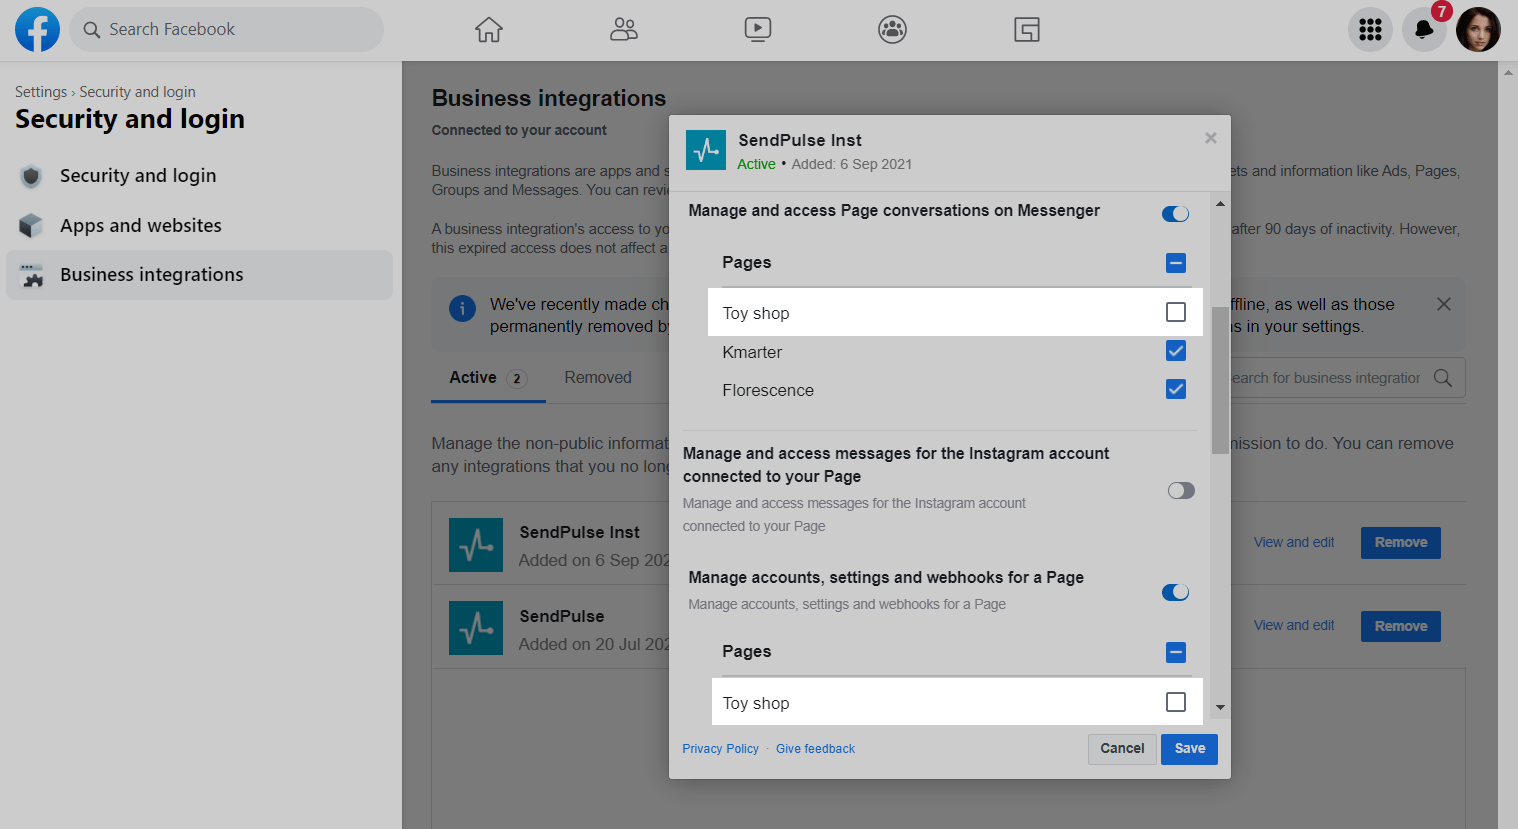This screenshot has height=829, width=1518.
Task: Cancel the permission changes
Action: (x=1122, y=749)
